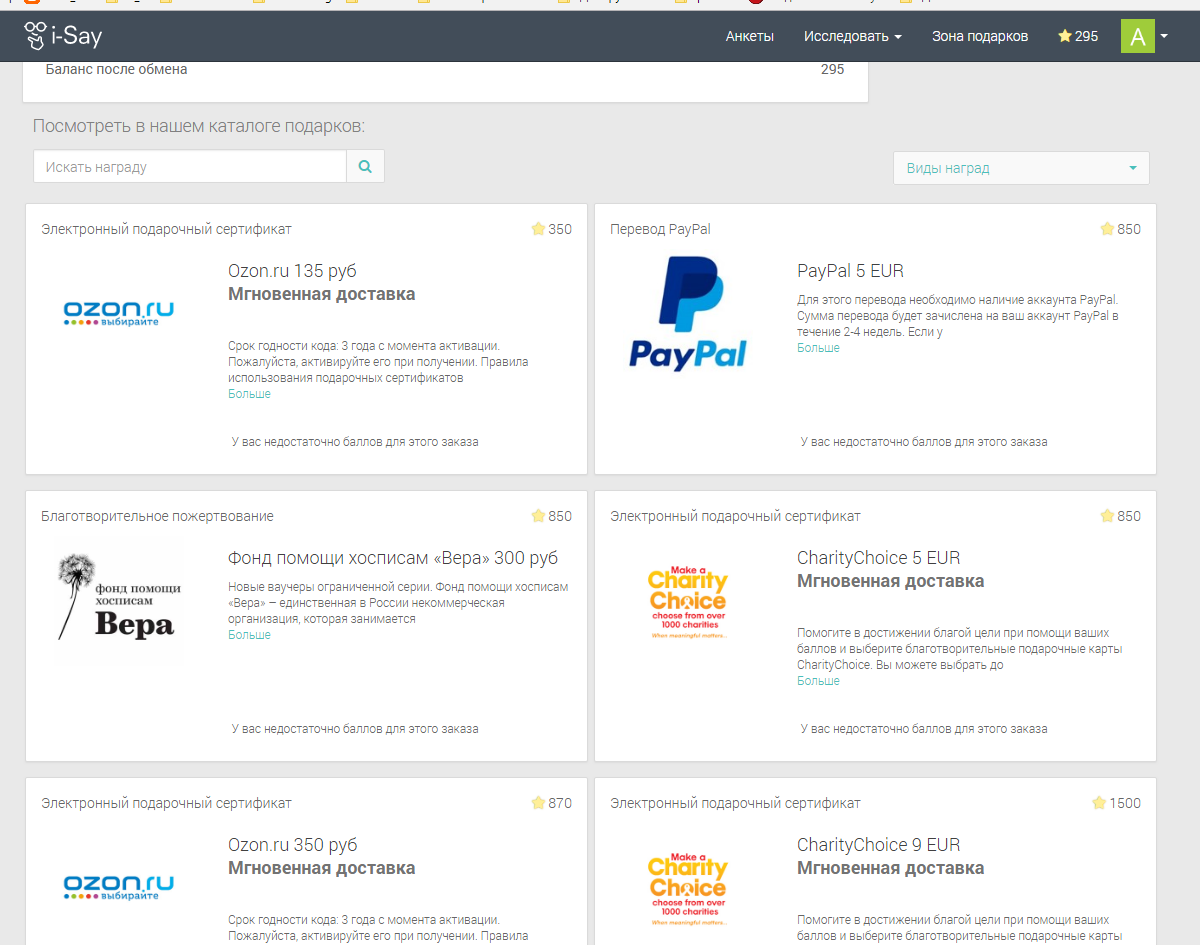
Task: Click the Ozon.ru logo on 350 руб card
Action: 119,887
